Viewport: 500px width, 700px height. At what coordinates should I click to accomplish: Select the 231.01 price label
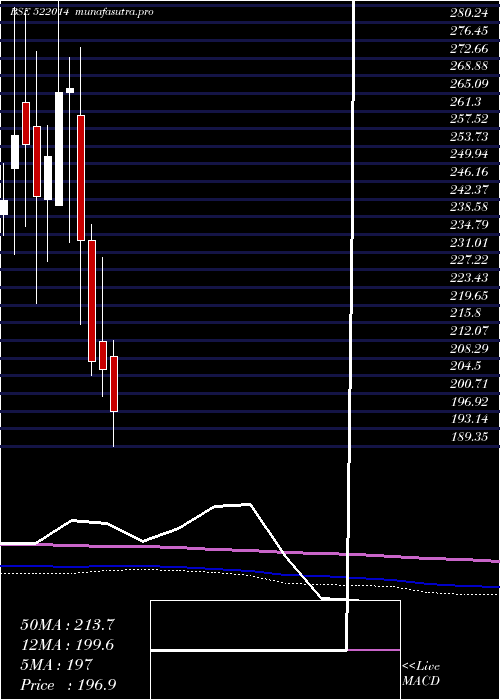point(469,243)
